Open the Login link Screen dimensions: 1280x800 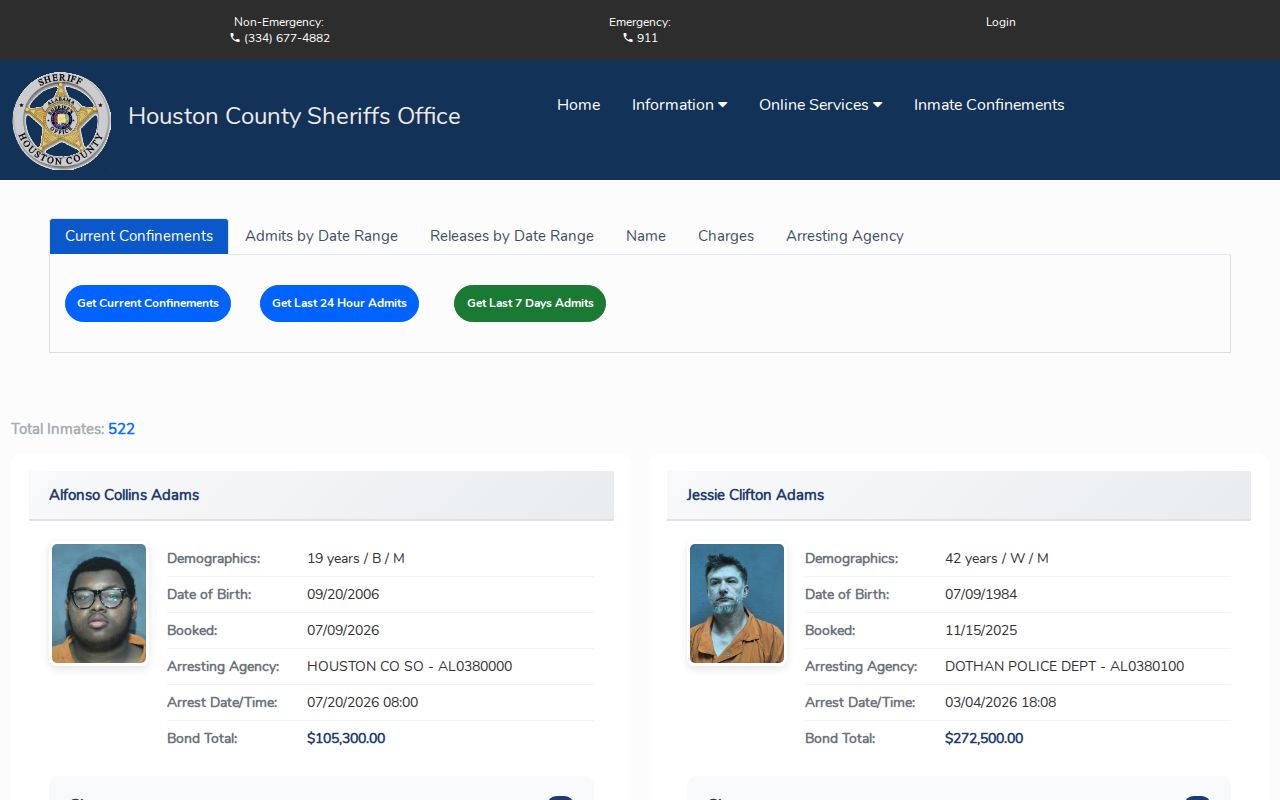coord(1000,22)
